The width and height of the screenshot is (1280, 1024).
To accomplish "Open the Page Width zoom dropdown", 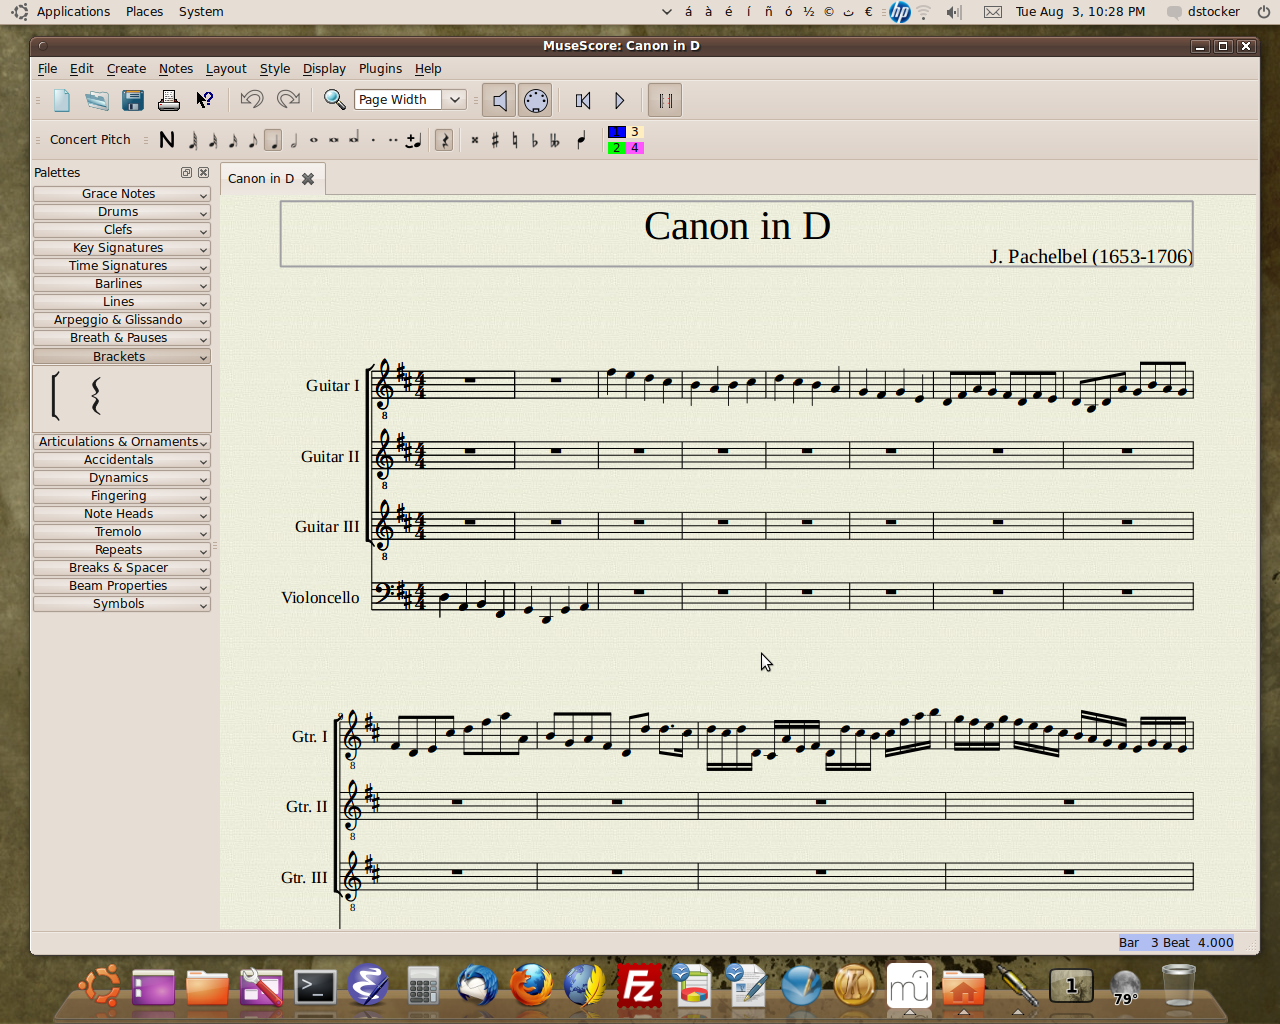I will click(x=455, y=100).
